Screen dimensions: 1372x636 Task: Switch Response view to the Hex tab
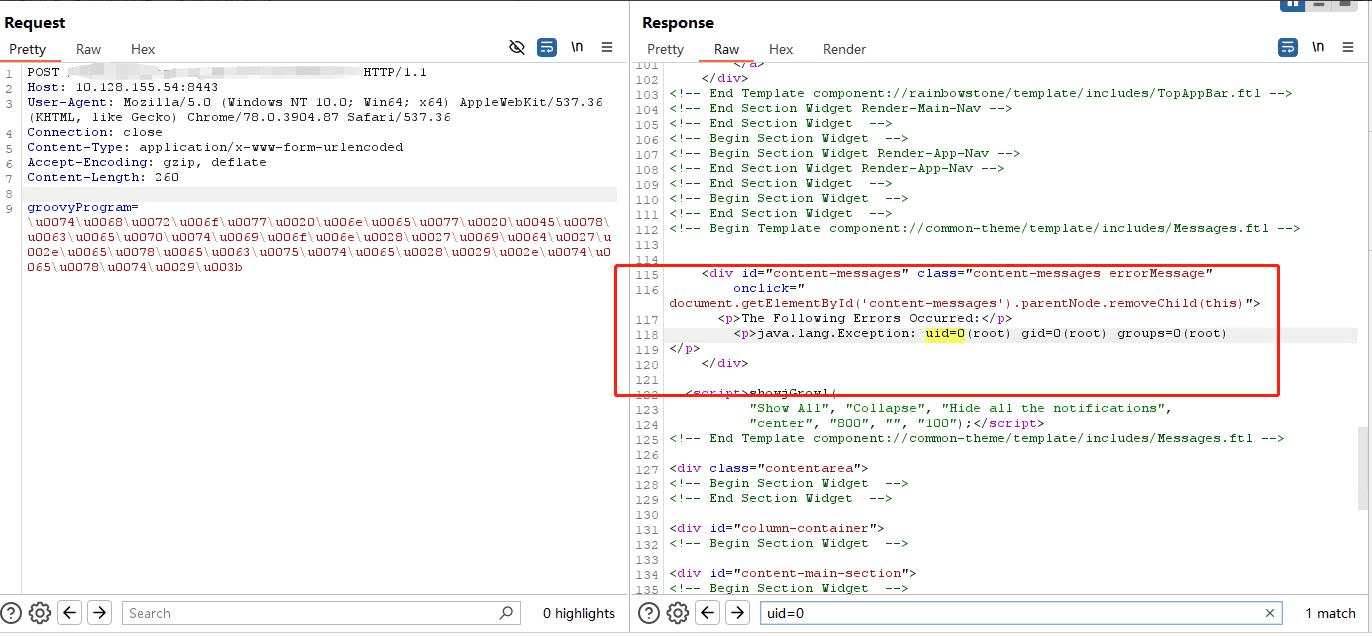pyautogui.click(x=781, y=49)
